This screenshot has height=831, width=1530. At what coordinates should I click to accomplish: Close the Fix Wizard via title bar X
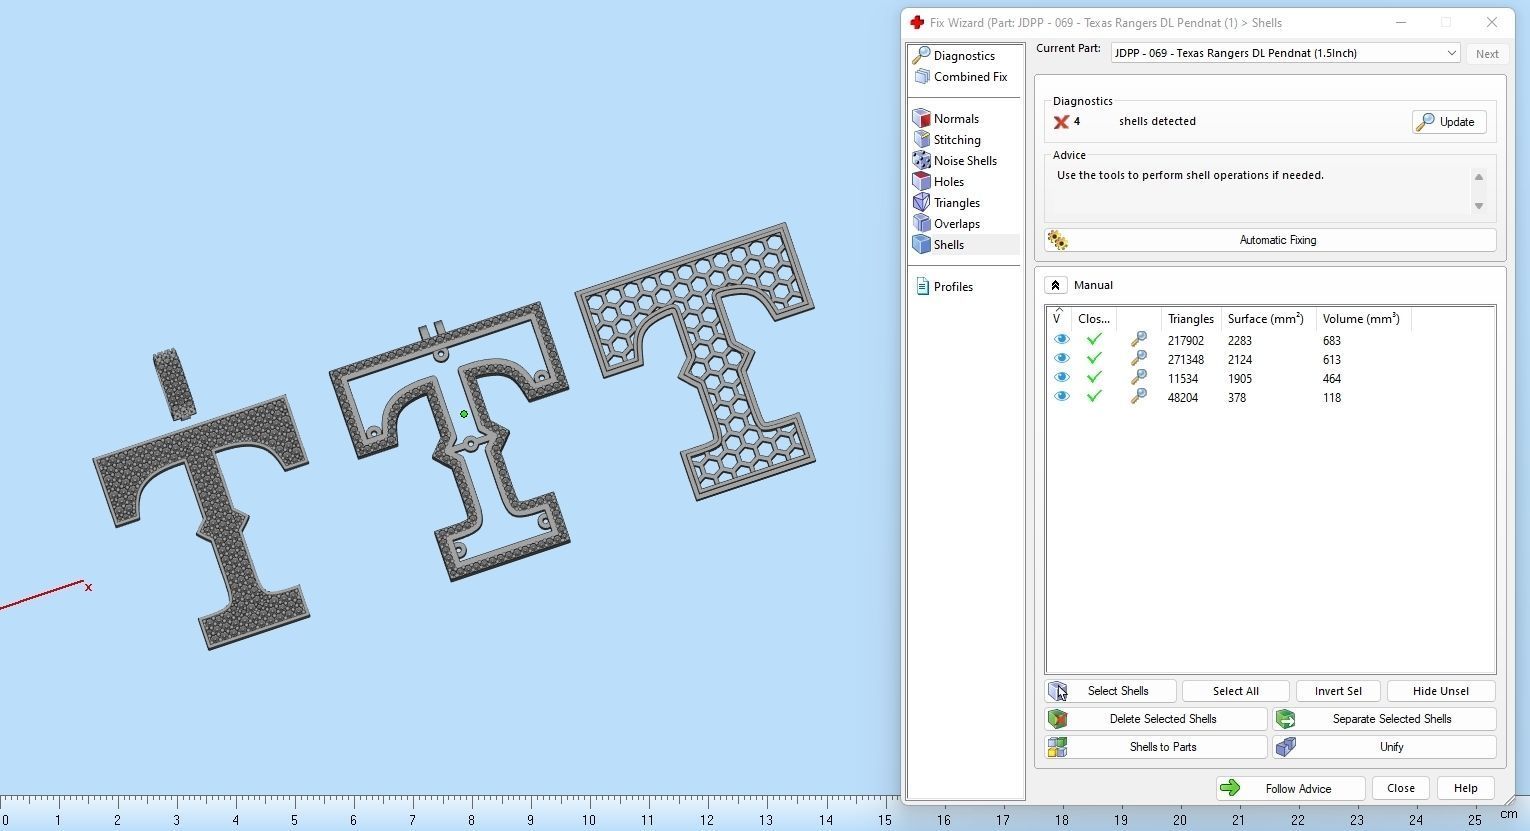1491,22
